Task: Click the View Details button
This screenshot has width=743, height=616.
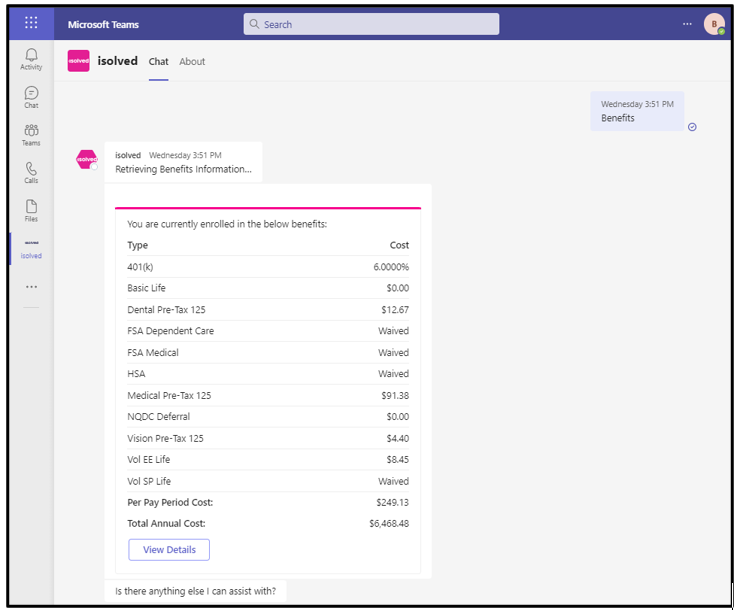Action: pos(169,550)
